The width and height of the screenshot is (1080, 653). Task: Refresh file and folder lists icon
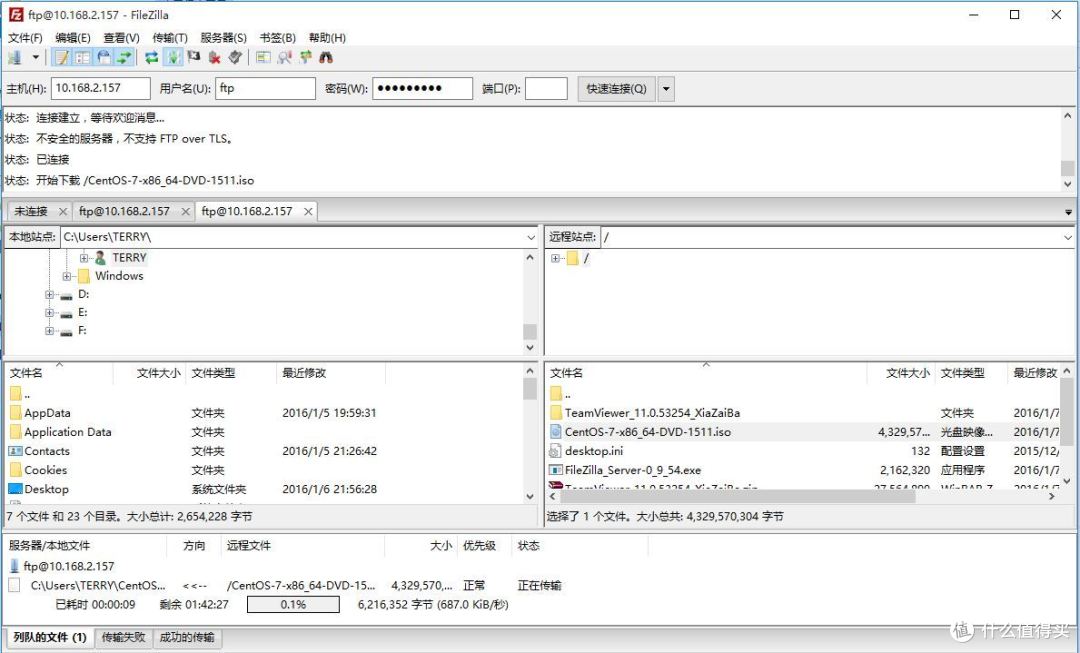(x=152, y=58)
